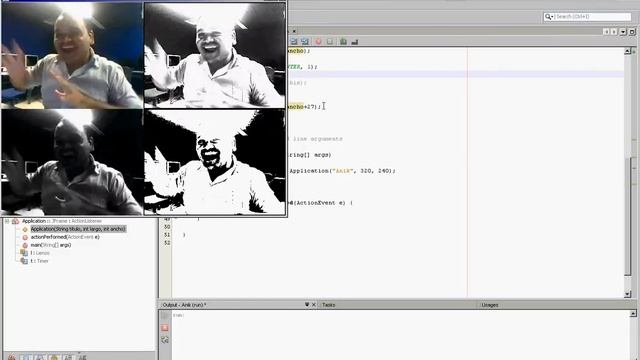Click the first blue shift-line toolbar icon
Viewport: 640px width, 360px height.
293,42
